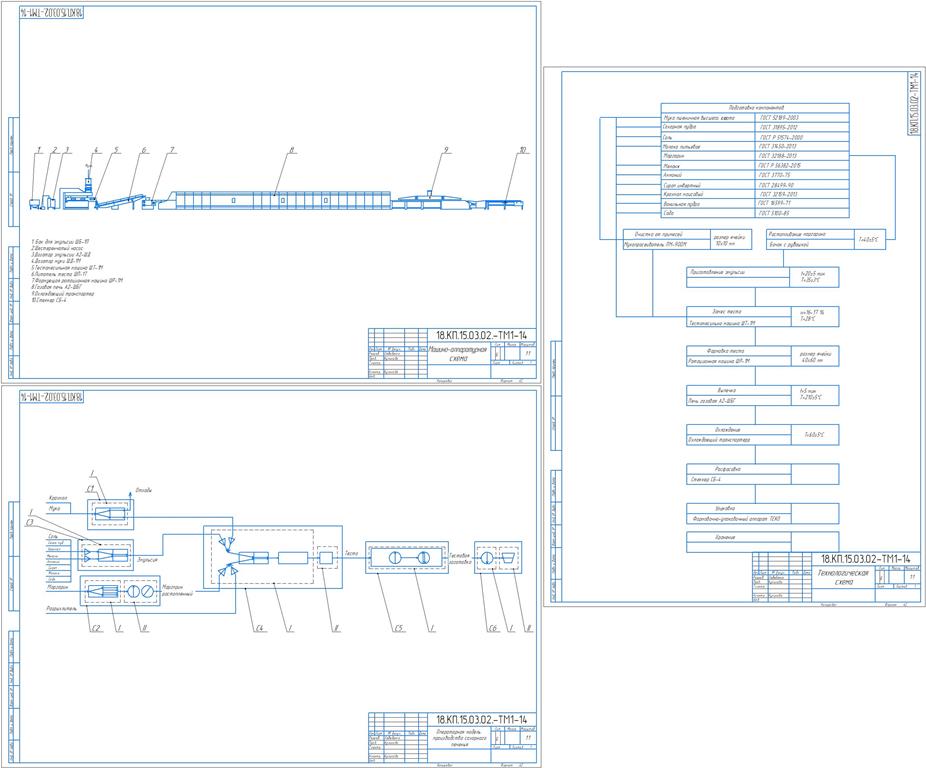Click title 'Технологическая схема' in stamp
This screenshot has width=926, height=768.
click(843, 577)
